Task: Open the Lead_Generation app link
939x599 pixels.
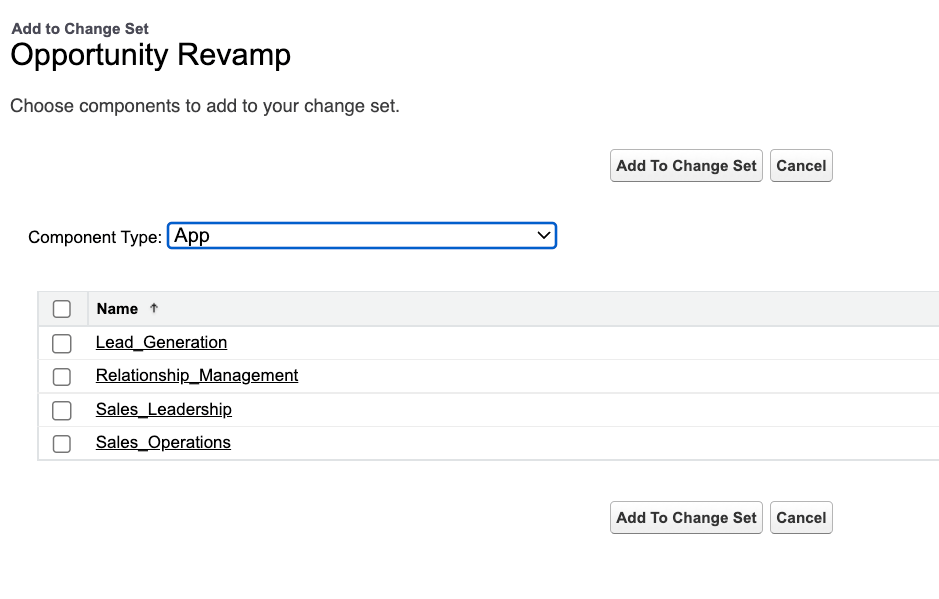Action: [x=161, y=343]
